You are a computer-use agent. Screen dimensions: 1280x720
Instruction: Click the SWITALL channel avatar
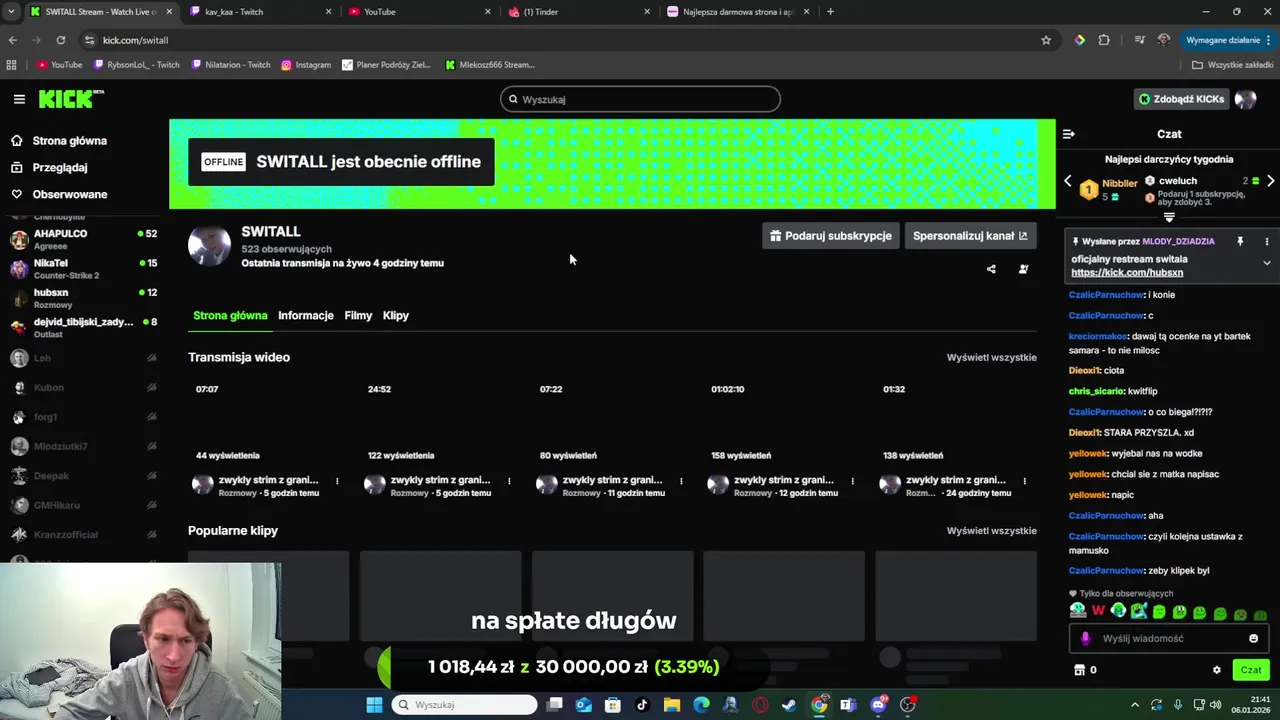point(209,246)
